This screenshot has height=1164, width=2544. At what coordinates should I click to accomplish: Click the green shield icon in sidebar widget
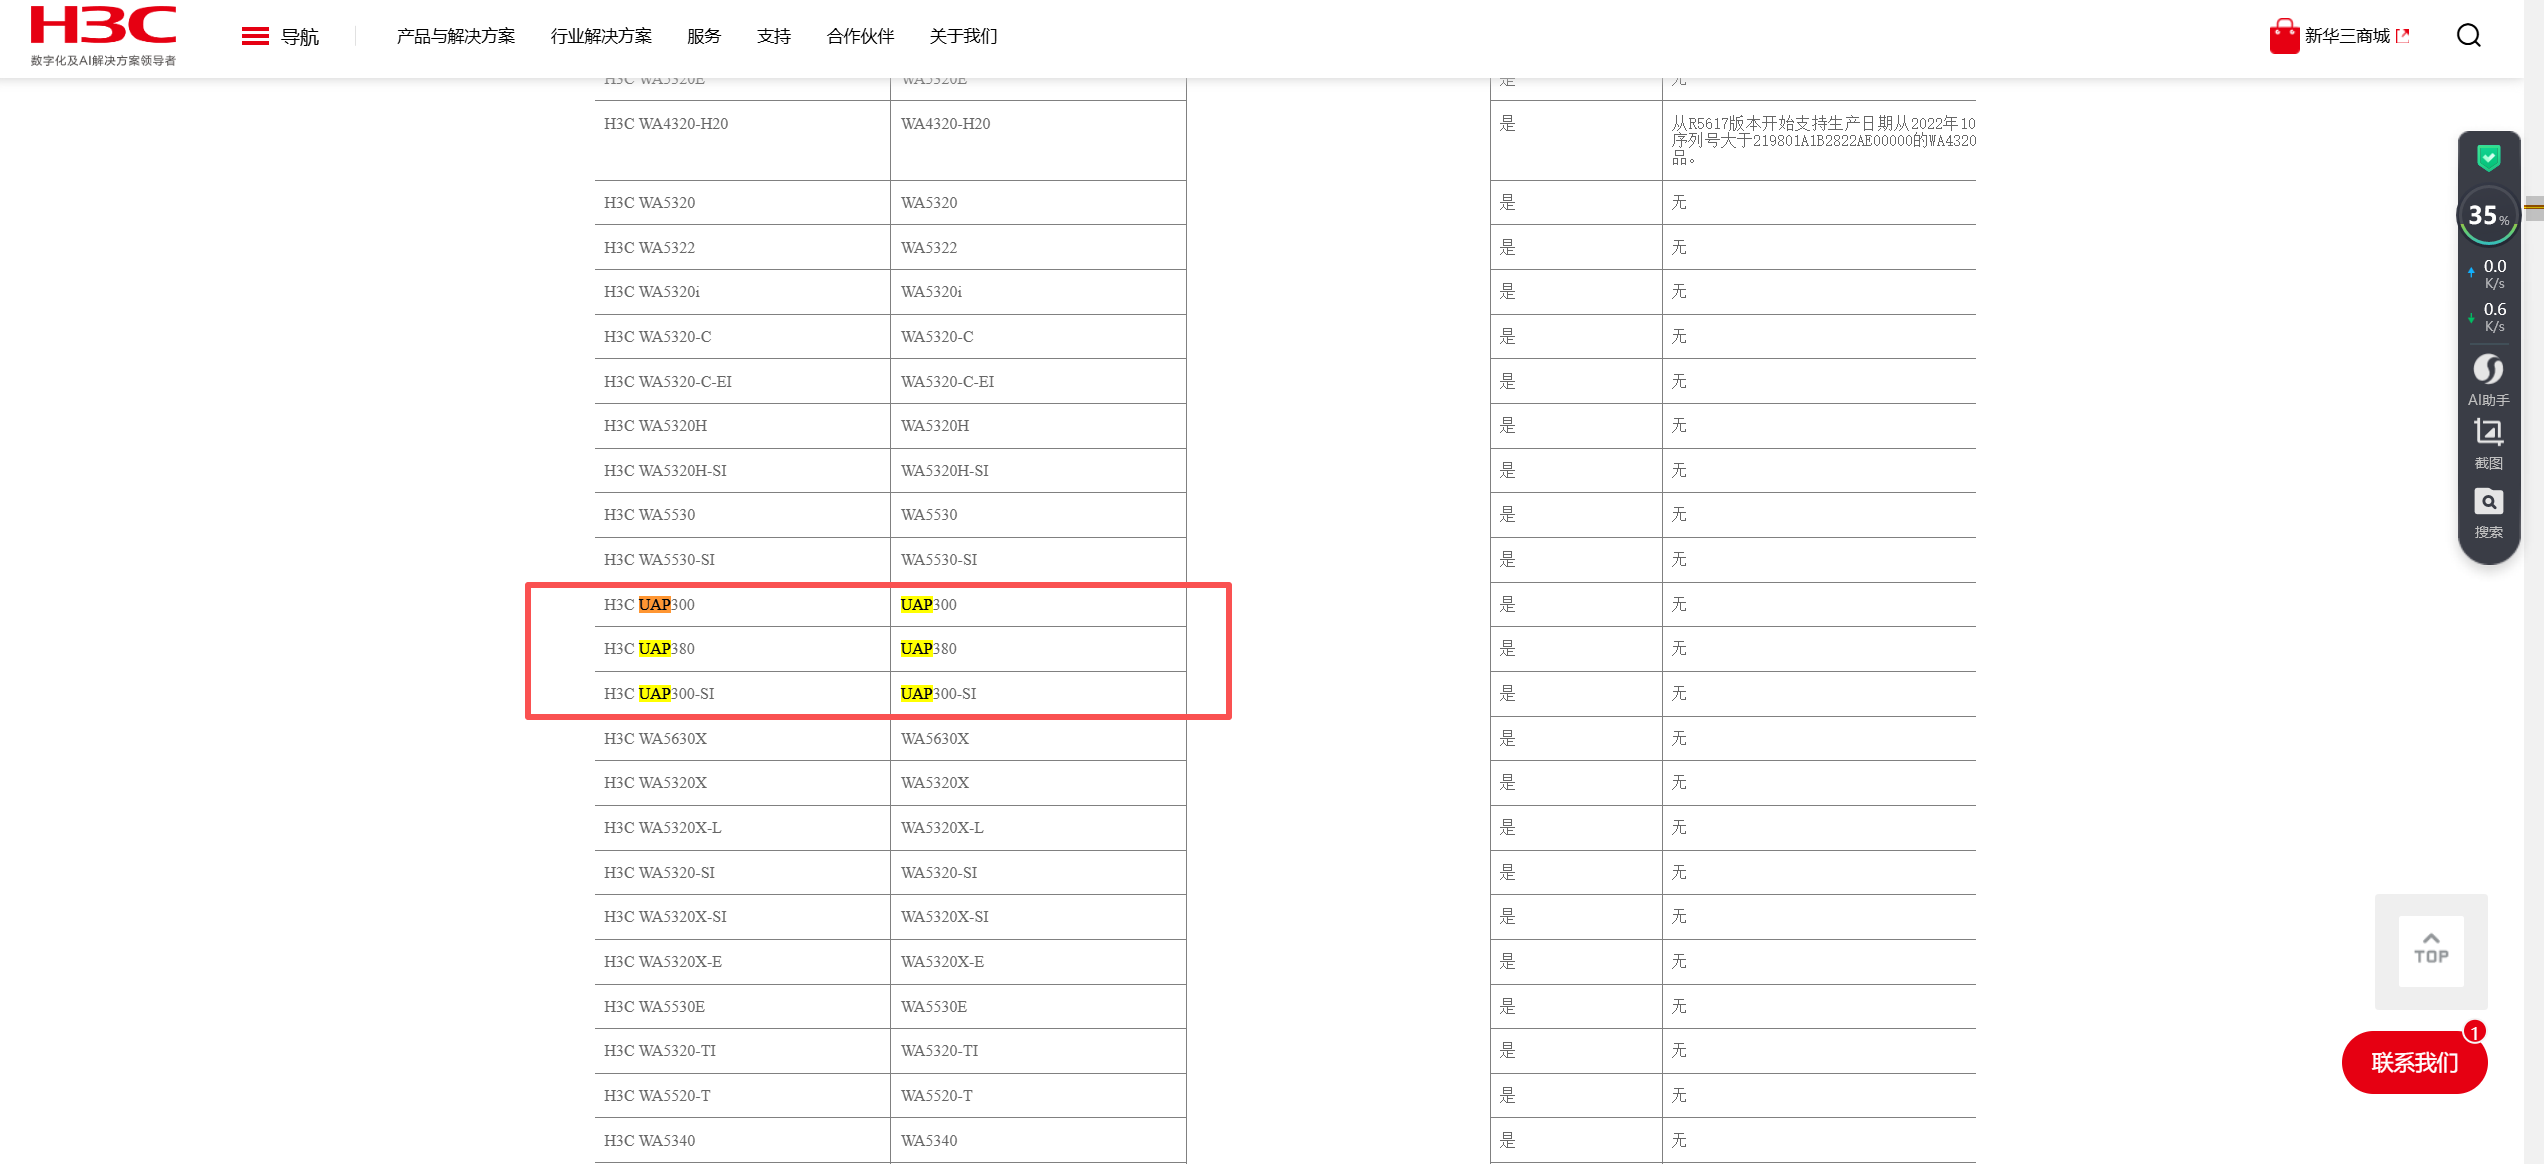pyautogui.click(x=2488, y=158)
